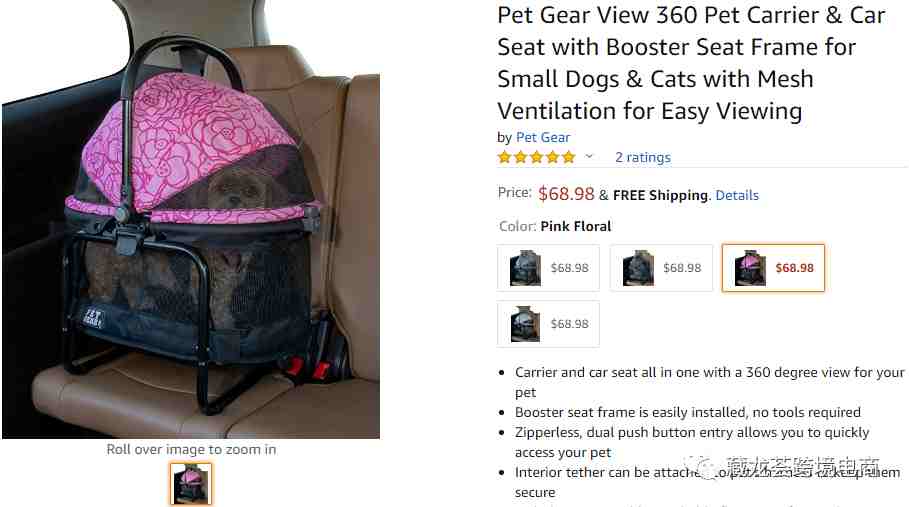Select the fourth color swatch on second row

[548, 323]
